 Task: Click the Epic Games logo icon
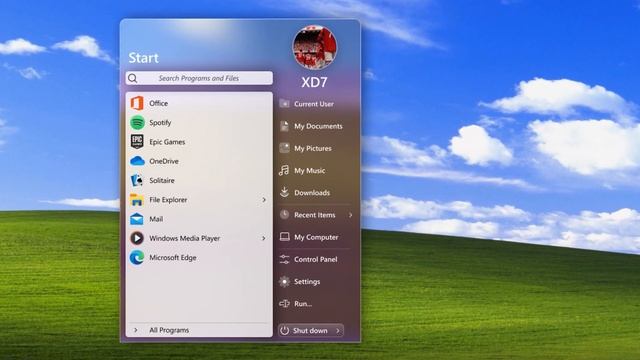pyautogui.click(x=137, y=142)
